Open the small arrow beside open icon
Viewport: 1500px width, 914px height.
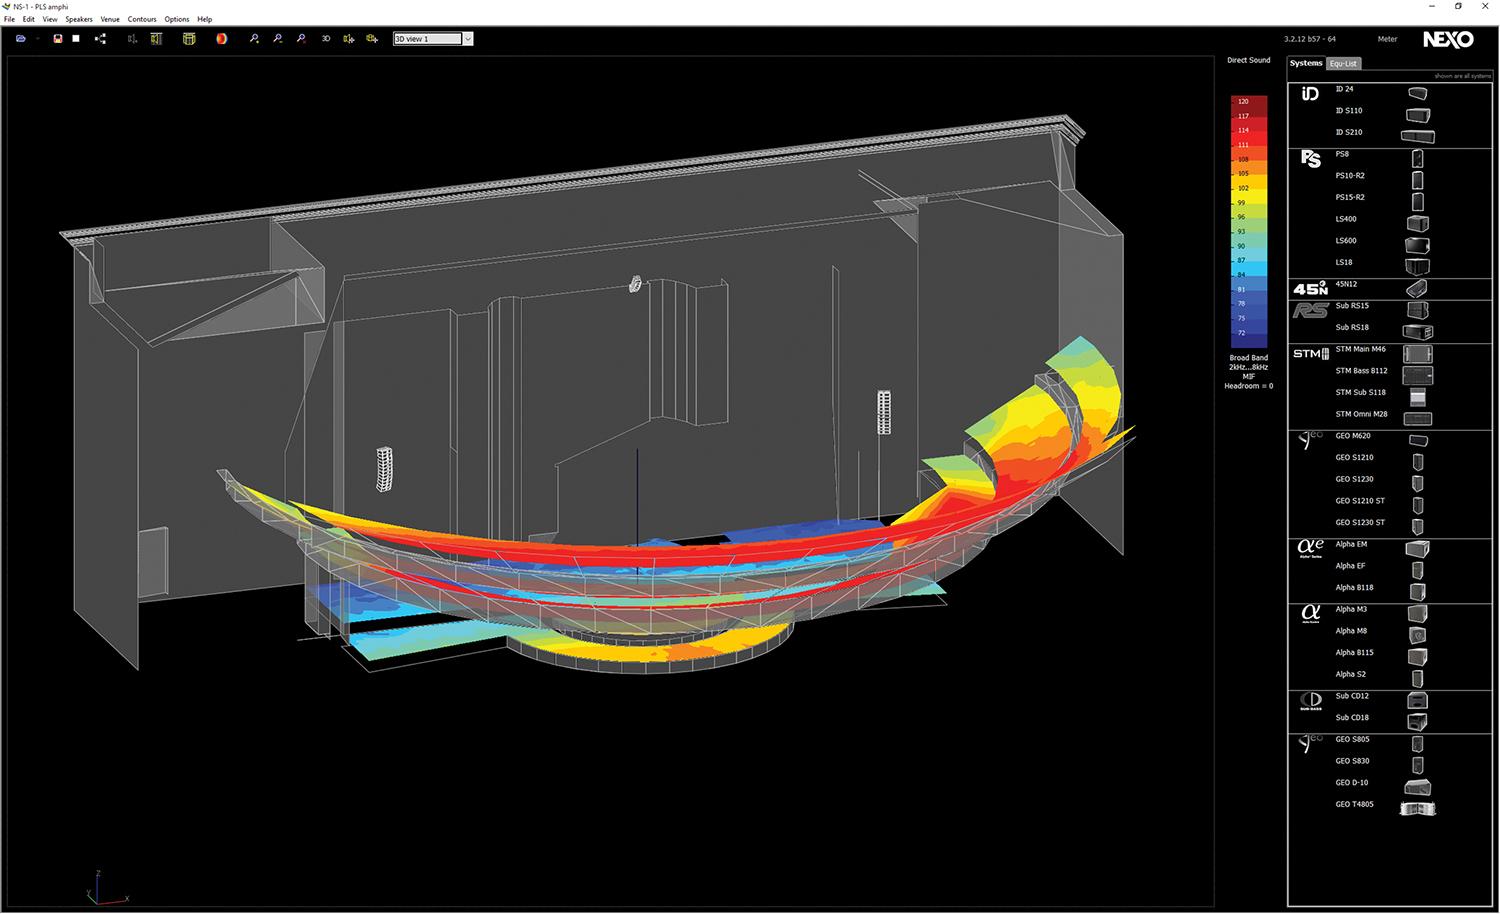tap(37, 39)
